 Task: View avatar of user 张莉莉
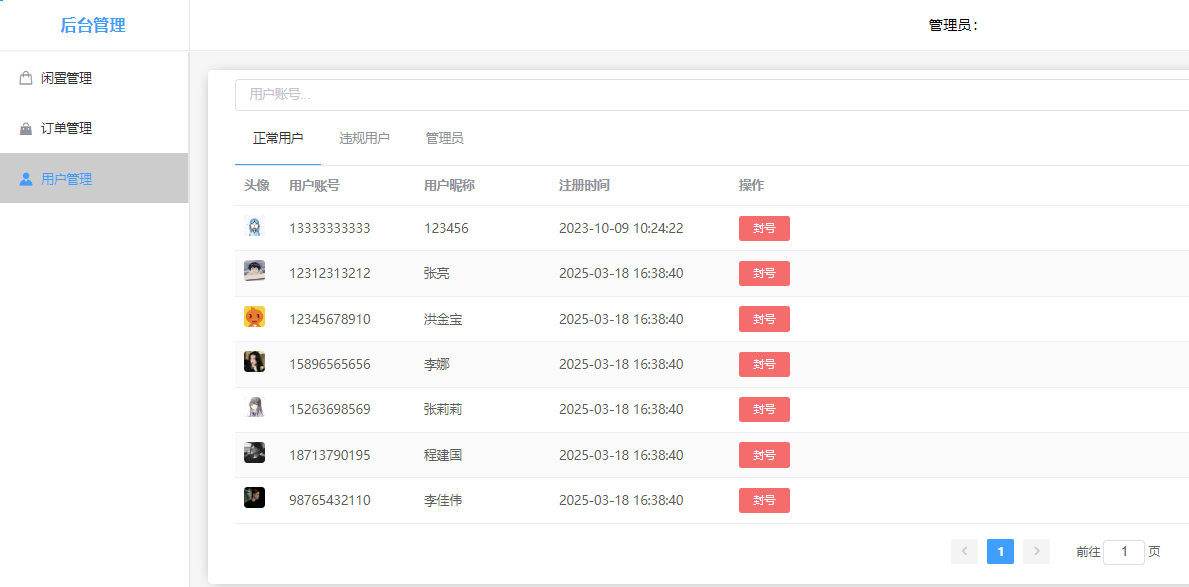click(x=255, y=409)
